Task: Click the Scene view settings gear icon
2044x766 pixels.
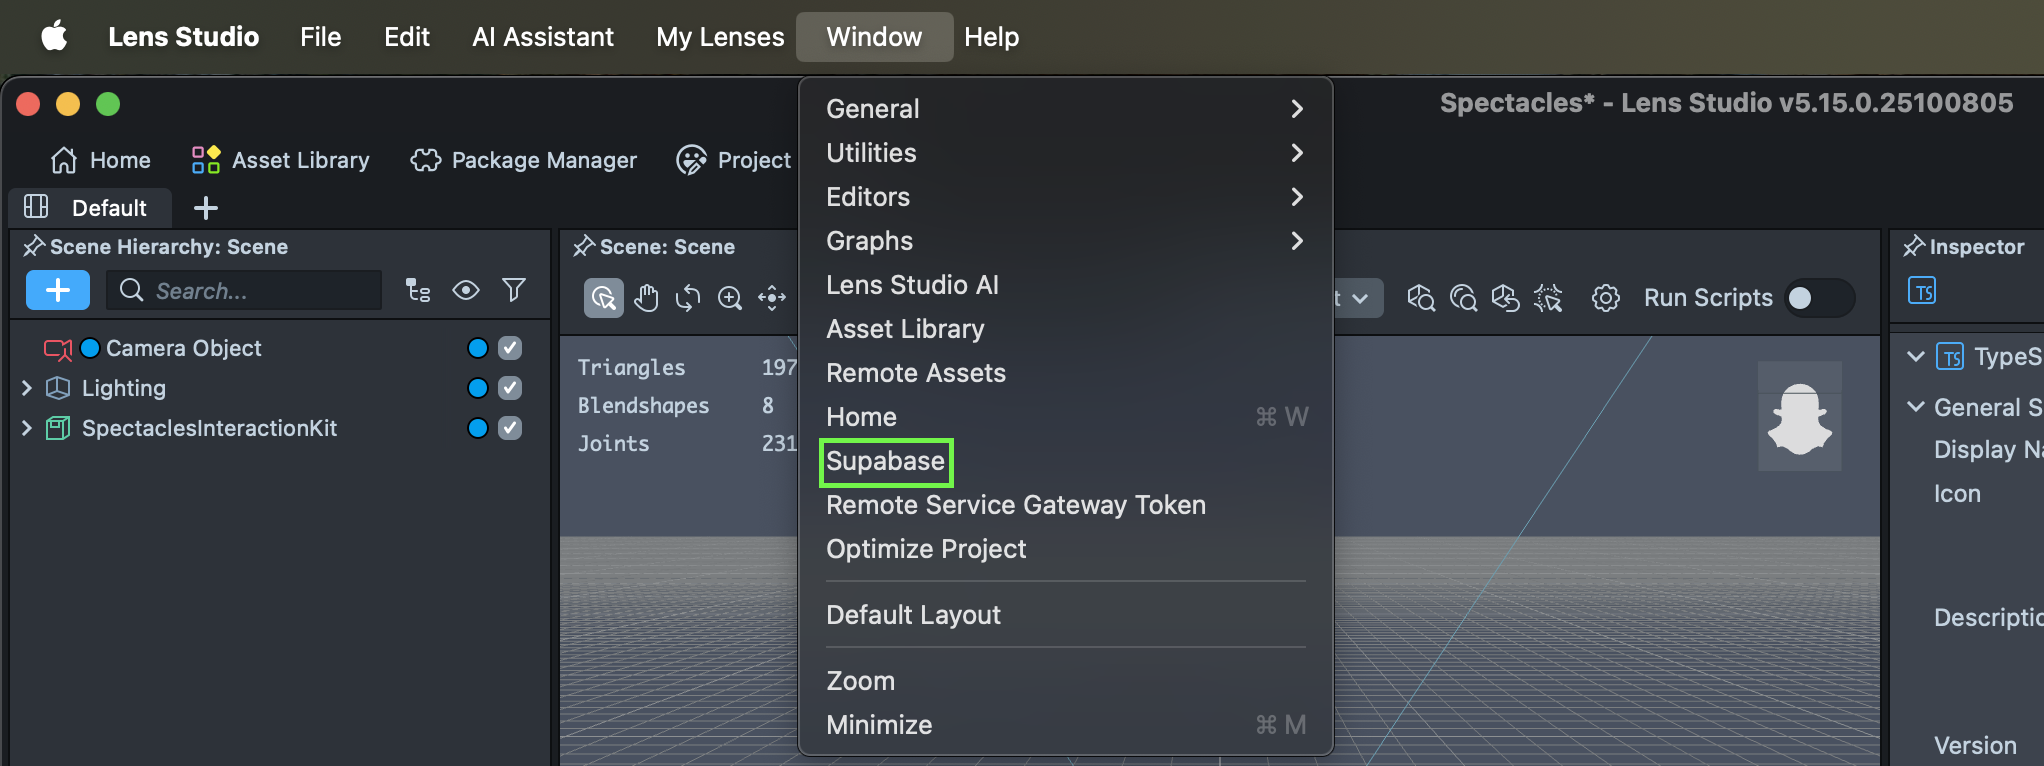Action: pyautogui.click(x=1605, y=298)
